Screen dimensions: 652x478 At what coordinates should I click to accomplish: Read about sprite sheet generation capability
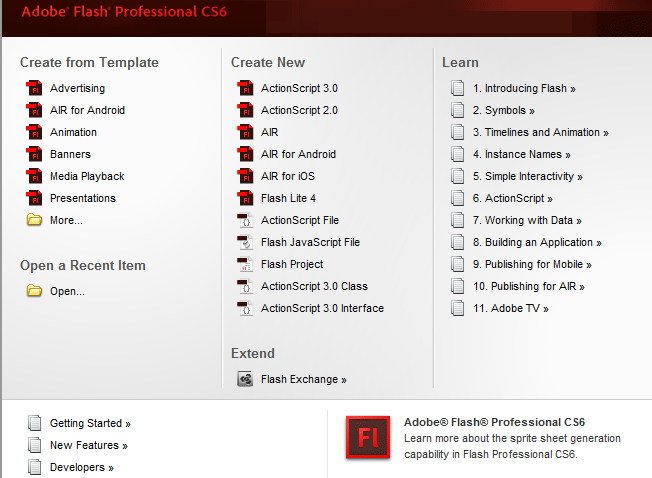(x=512, y=446)
